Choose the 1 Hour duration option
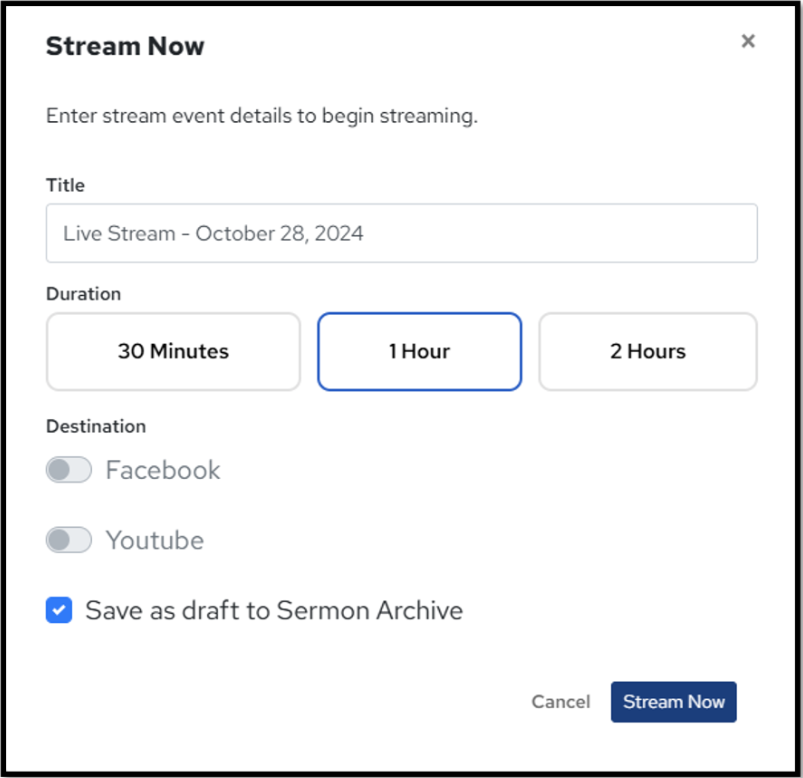Image resolution: width=803 pixels, height=778 pixels. point(419,351)
